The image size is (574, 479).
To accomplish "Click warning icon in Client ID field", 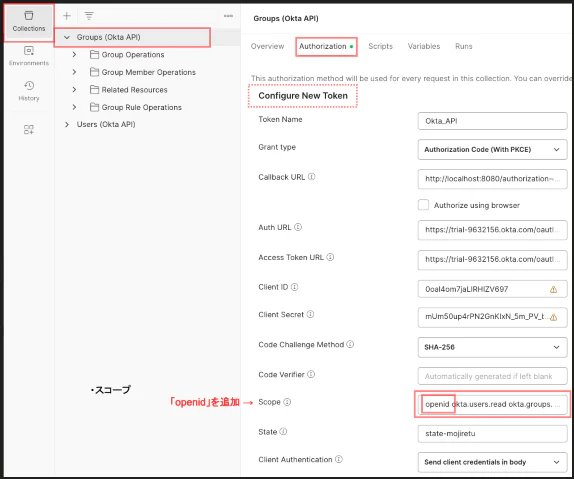I will click(554, 289).
